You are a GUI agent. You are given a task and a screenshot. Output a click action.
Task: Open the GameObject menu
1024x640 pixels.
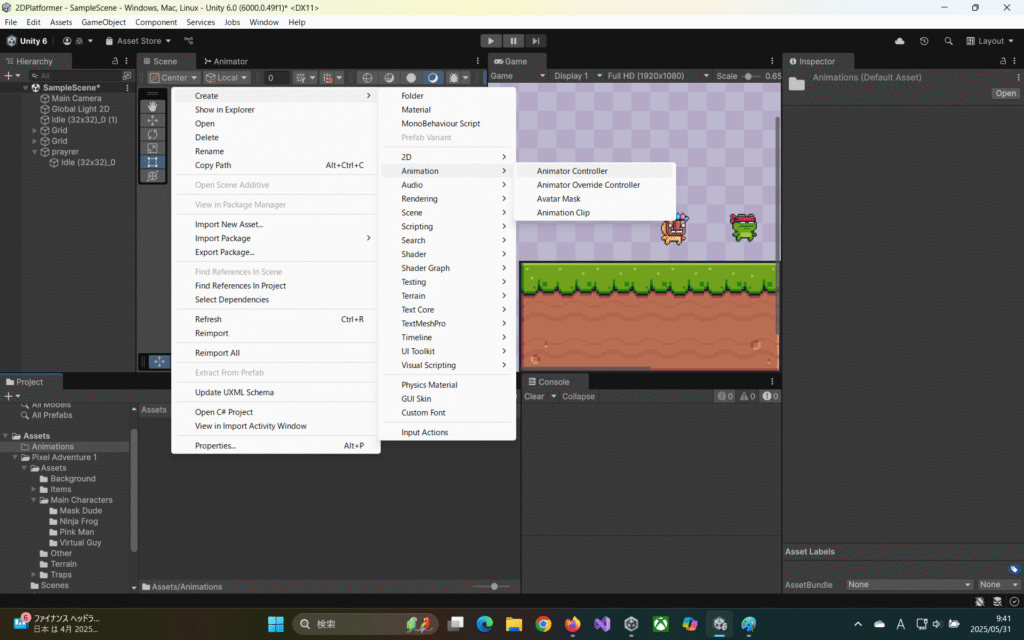[103, 22]
